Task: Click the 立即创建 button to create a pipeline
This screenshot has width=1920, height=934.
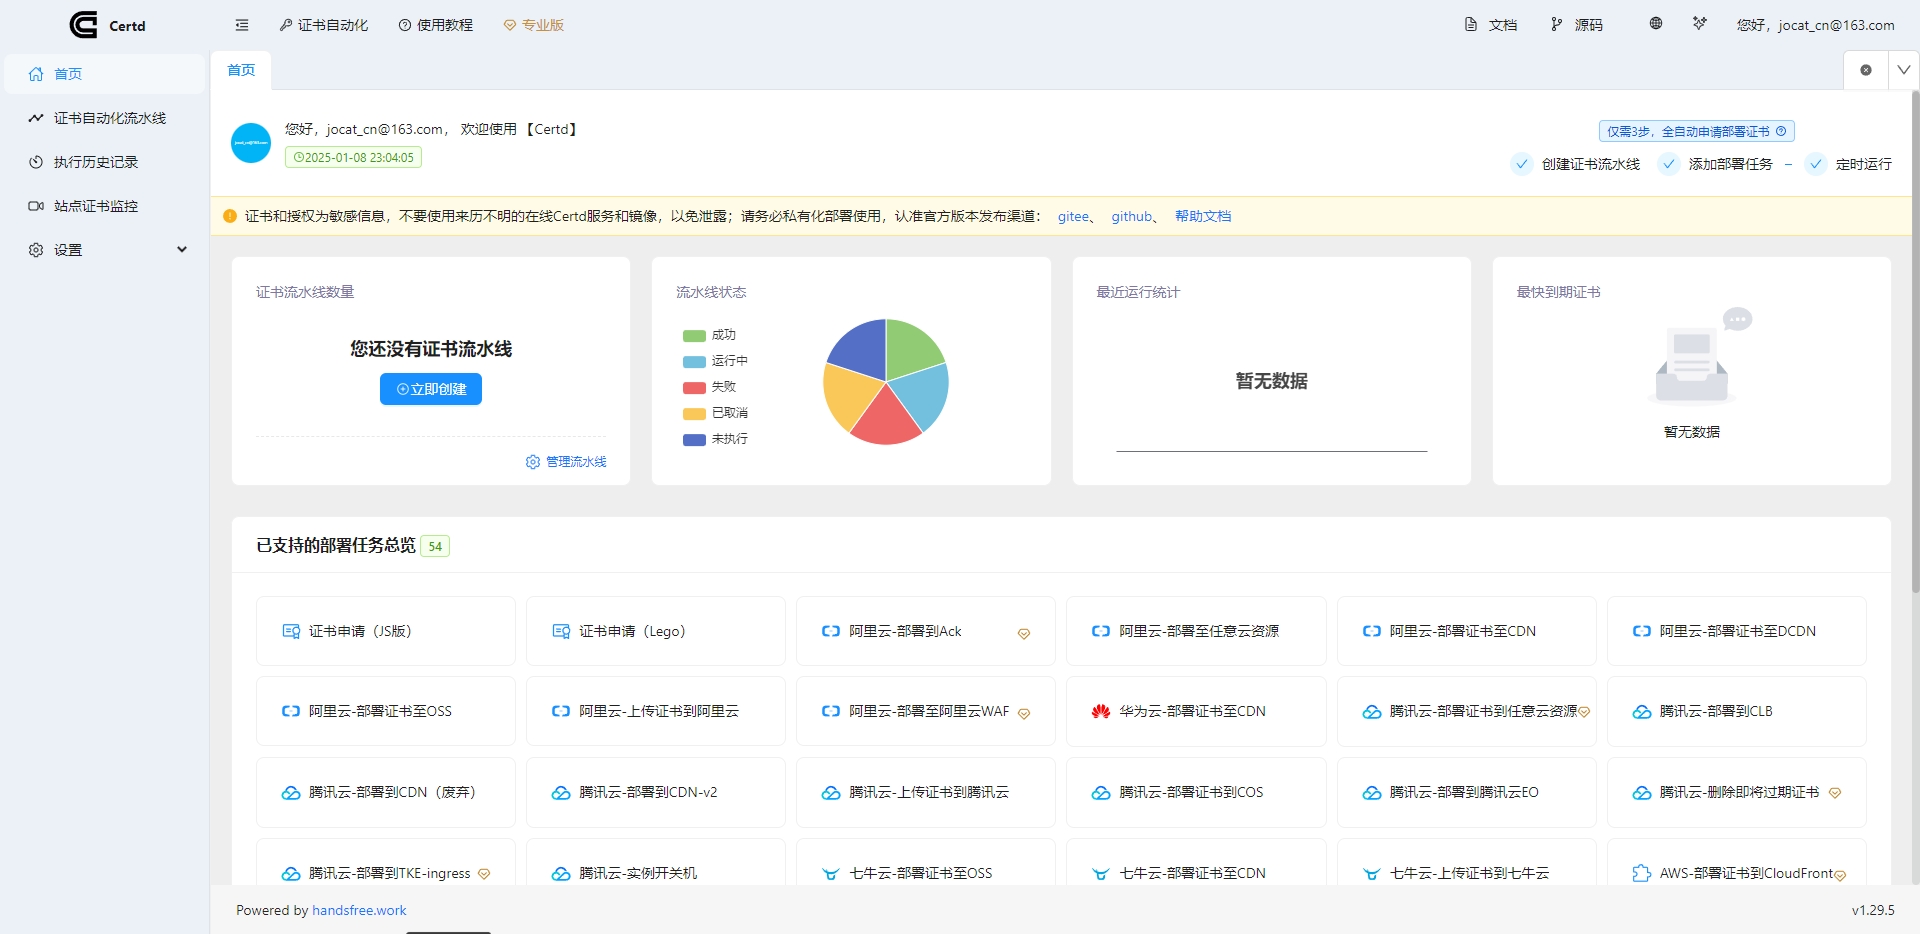Action: [x=430, y=389]
